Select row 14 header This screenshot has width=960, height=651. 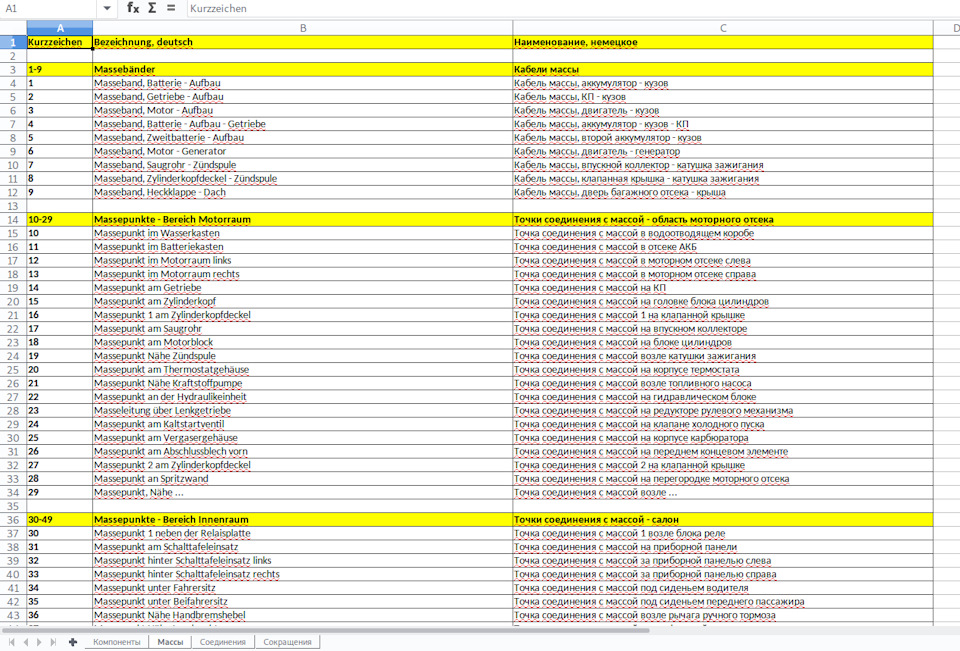click(x=13, y=219)
